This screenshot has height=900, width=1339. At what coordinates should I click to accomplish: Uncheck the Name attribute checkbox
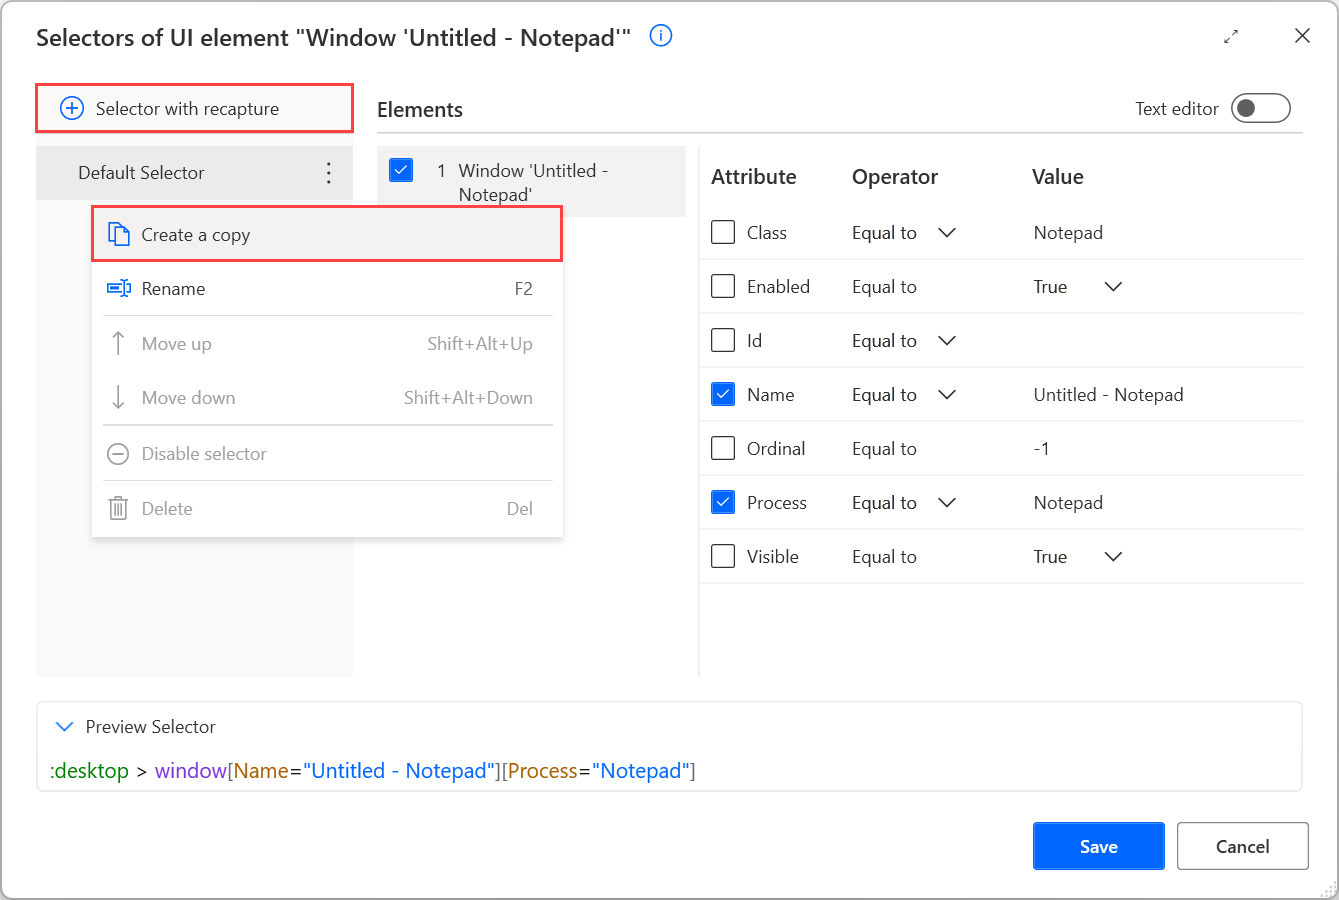pyautogui.click(x=723, y=394)
